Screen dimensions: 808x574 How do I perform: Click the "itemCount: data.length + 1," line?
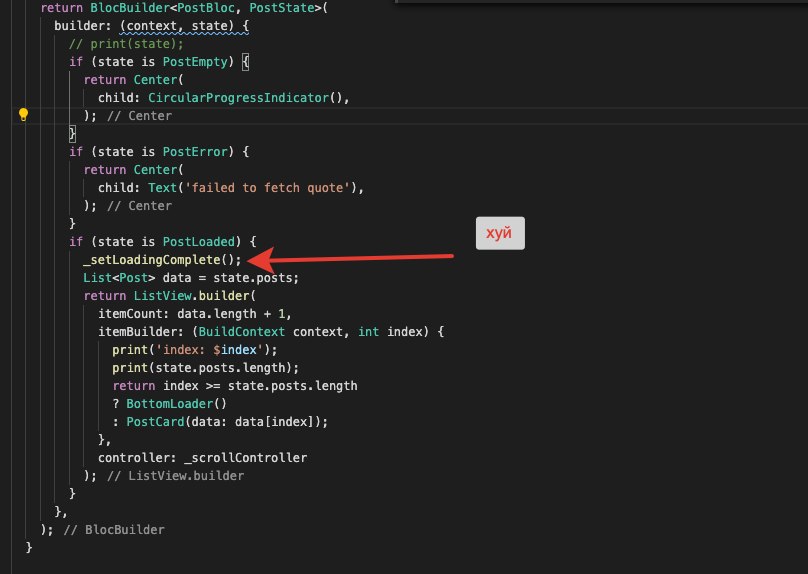pos(195,314)
